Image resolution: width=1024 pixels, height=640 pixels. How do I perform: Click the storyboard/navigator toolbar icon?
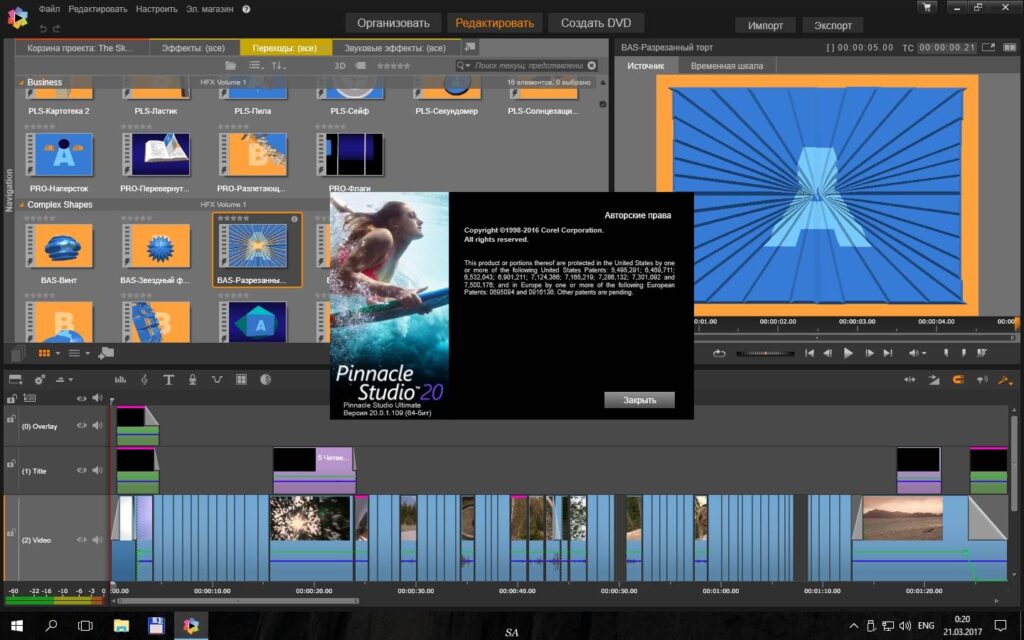tap(16, 379)
